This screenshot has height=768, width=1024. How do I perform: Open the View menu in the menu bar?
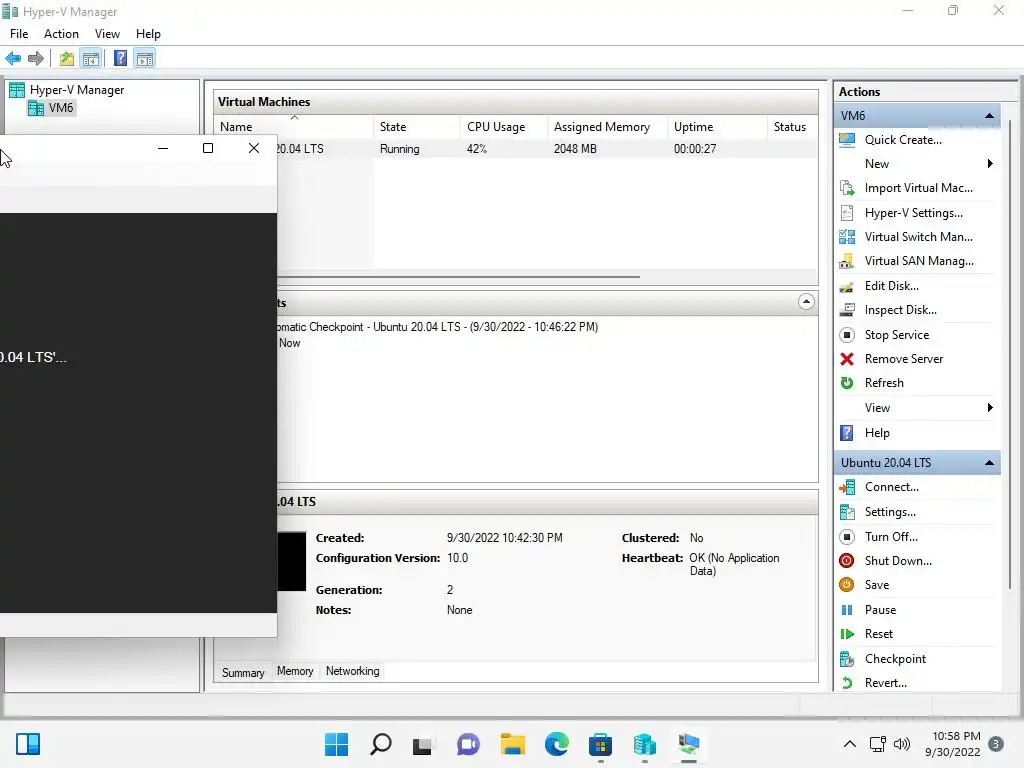[107, 34]
